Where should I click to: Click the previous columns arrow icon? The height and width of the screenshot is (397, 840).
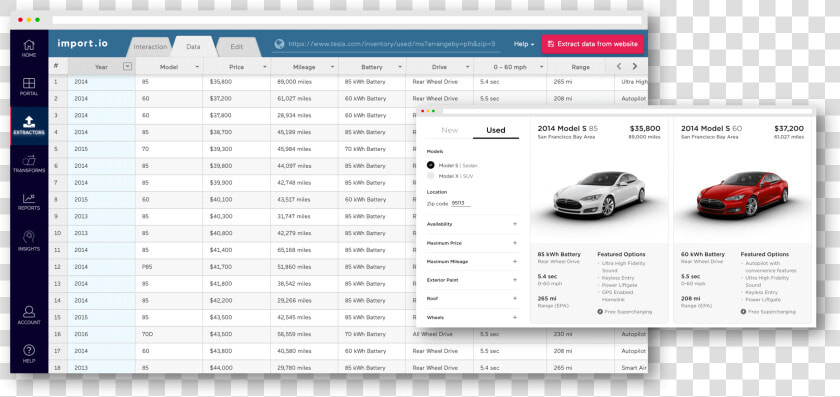pos(619,66)
